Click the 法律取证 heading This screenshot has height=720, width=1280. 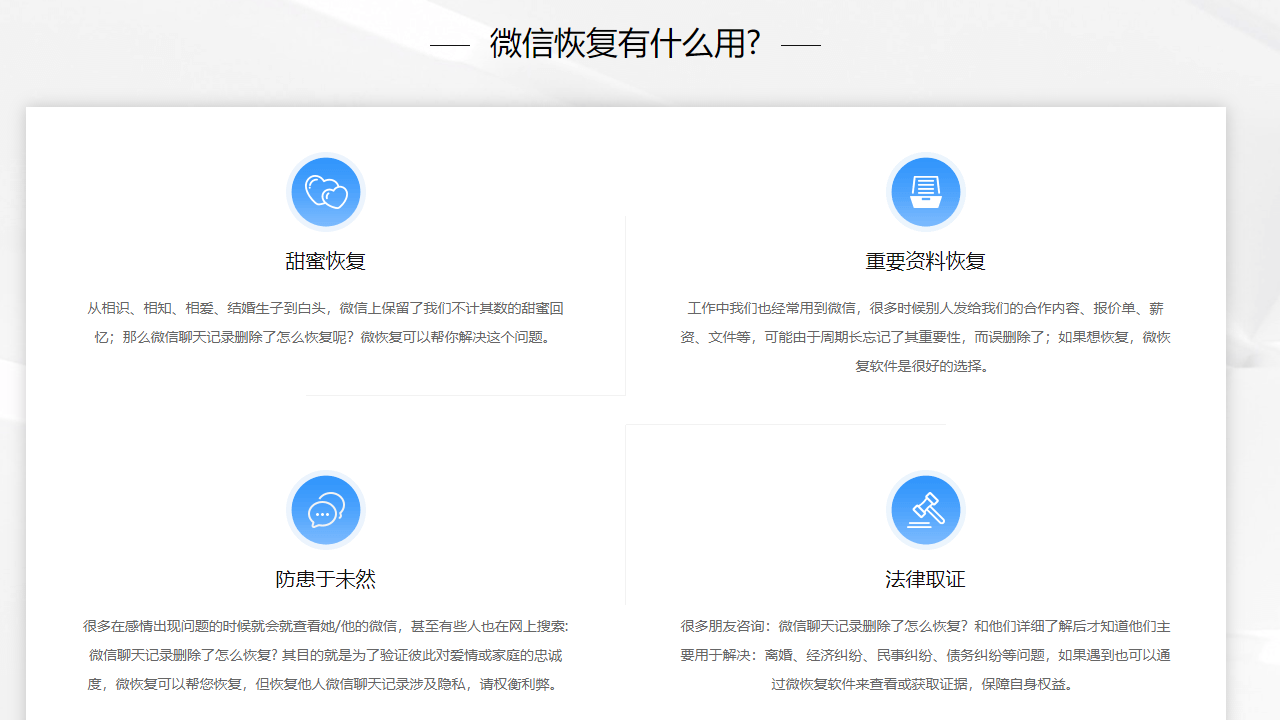925,578
